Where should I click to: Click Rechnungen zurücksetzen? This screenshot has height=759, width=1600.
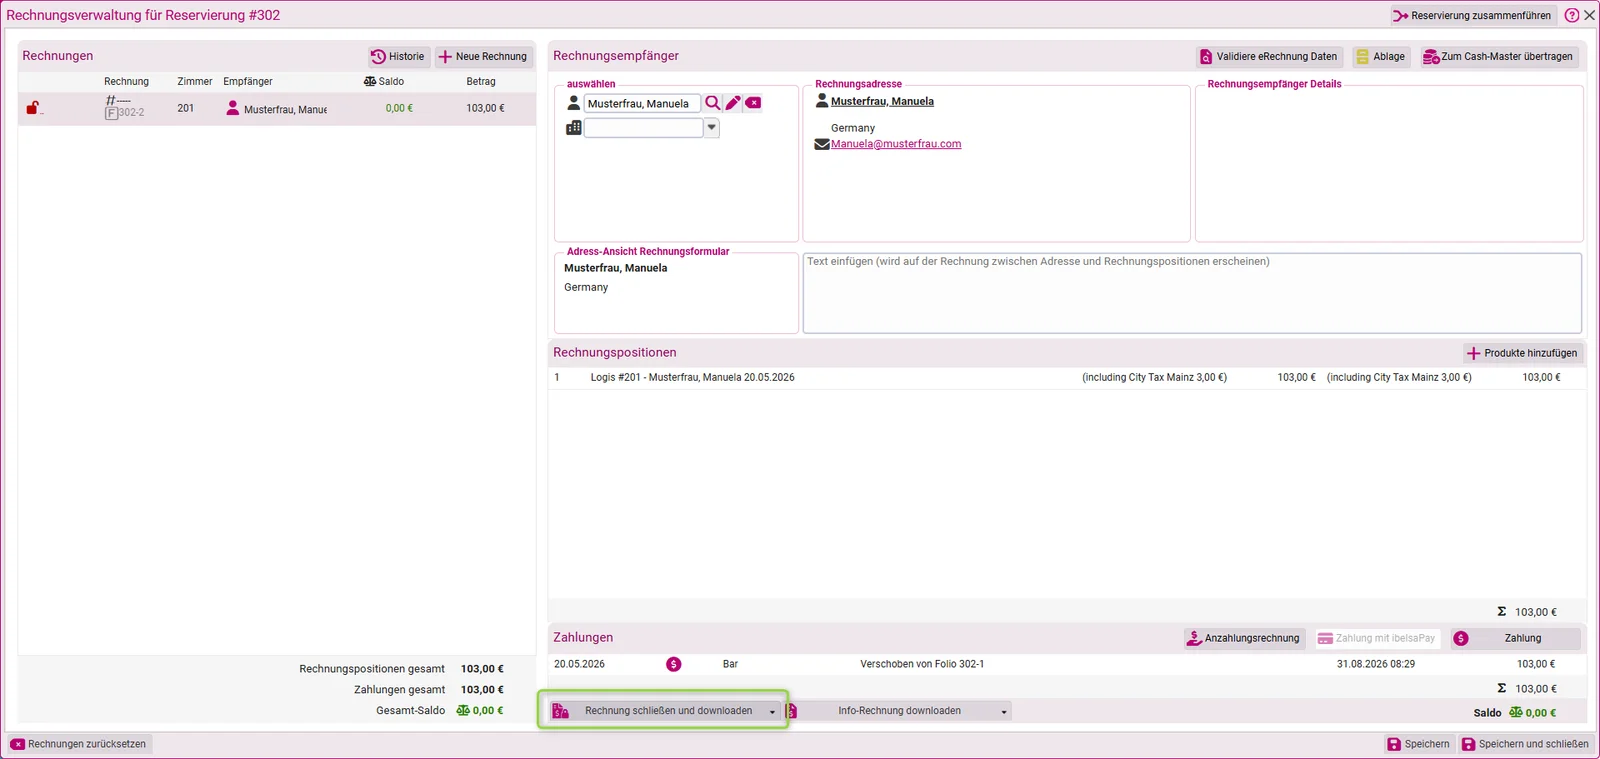coord(79,744)
